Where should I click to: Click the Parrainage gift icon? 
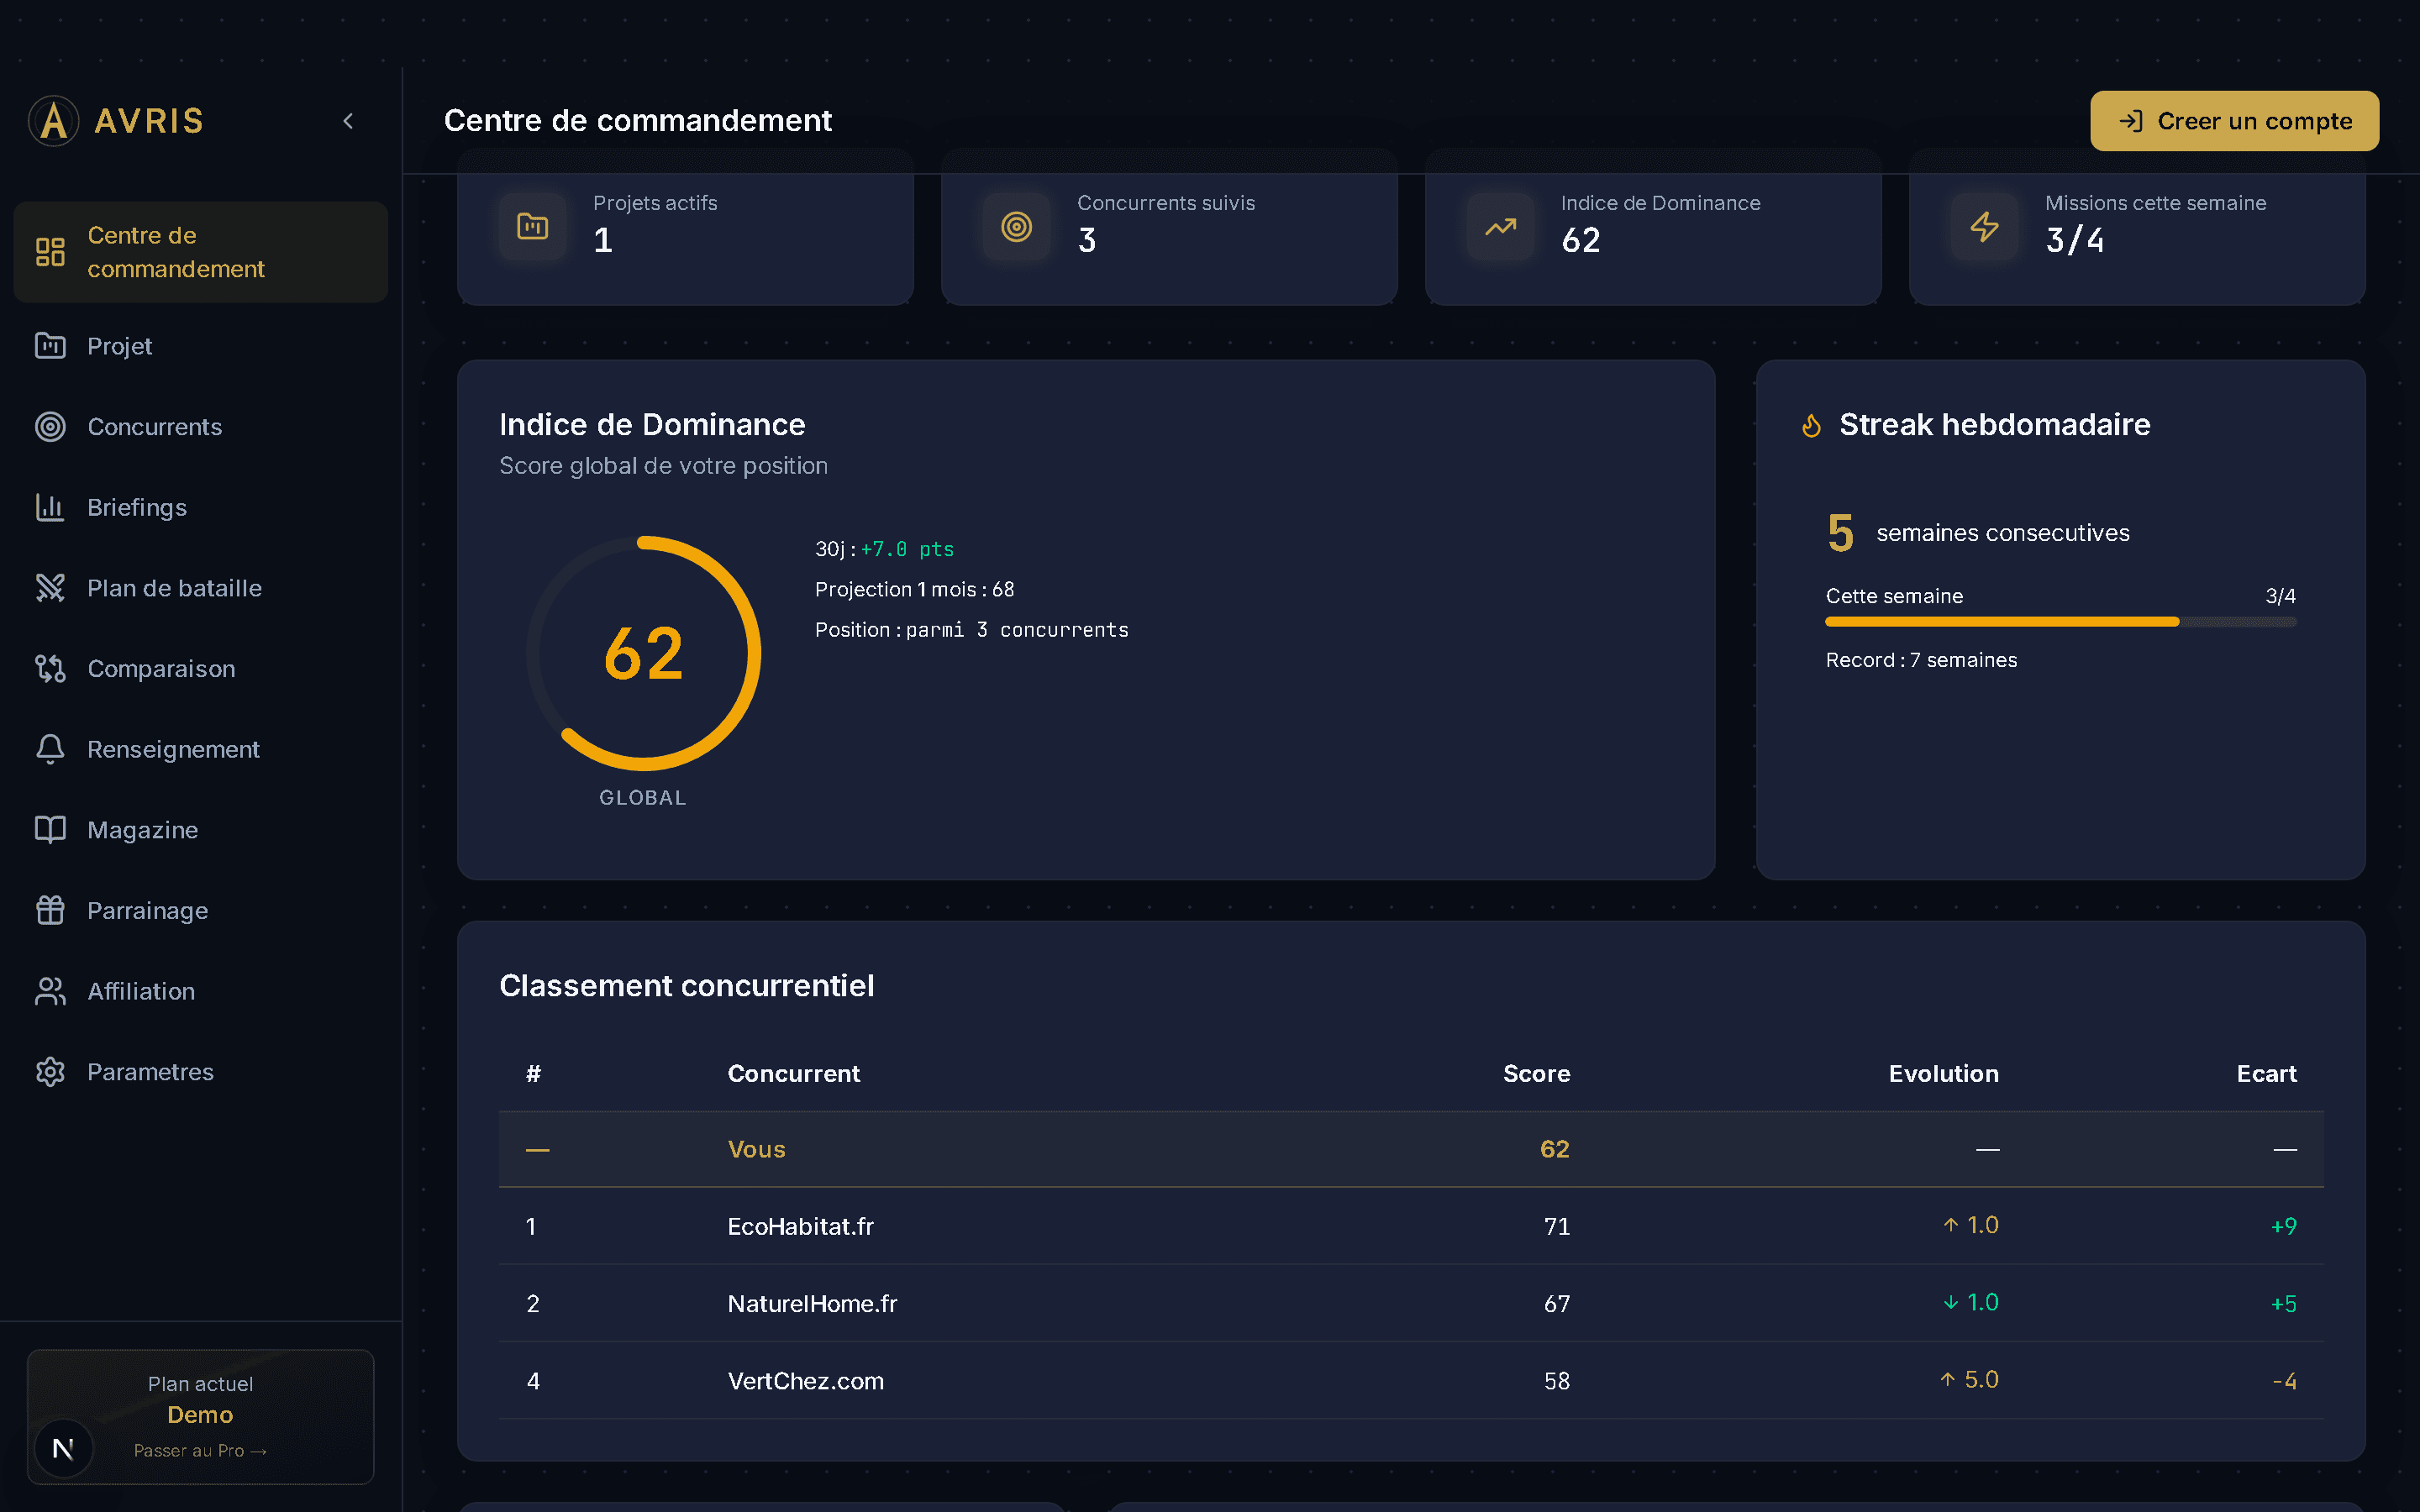(x=50, y=910)
